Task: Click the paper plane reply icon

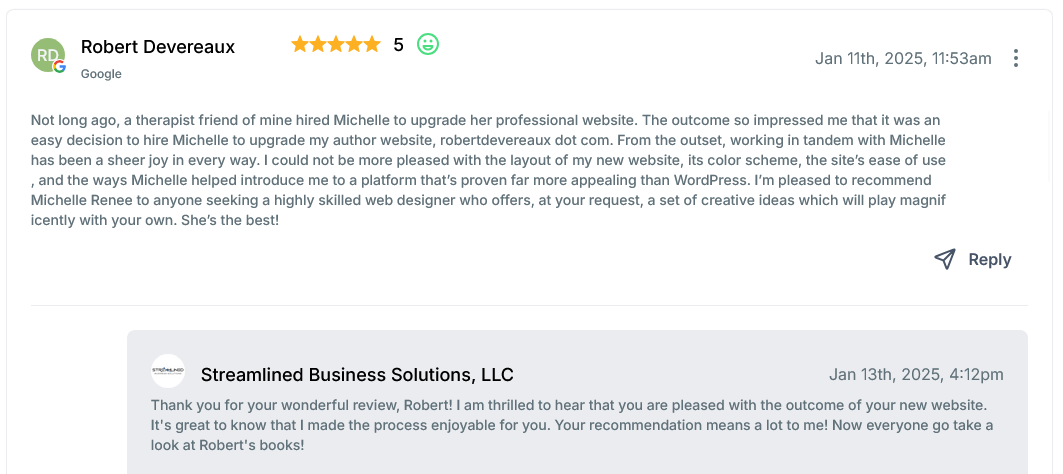Action: coord(944,259)
